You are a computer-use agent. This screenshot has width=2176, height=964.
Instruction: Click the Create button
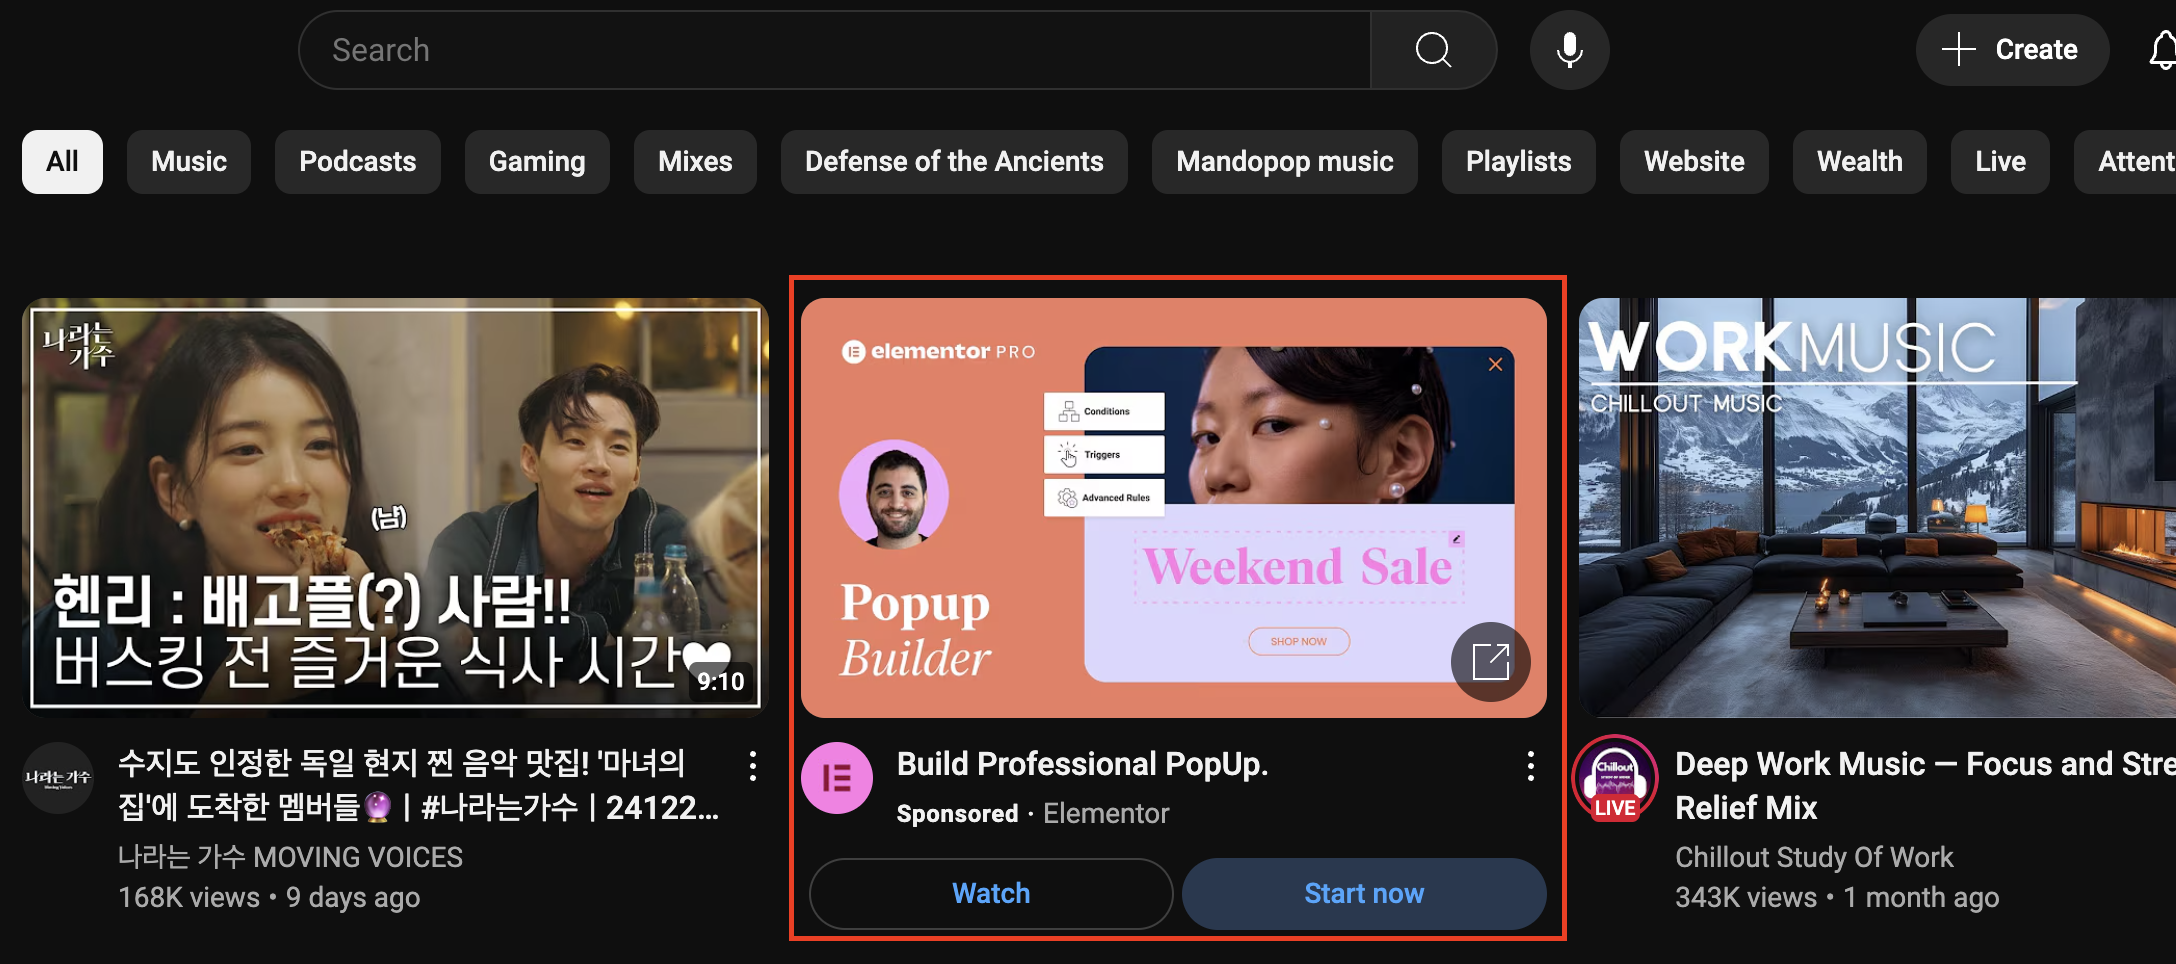click(2012, 50)
